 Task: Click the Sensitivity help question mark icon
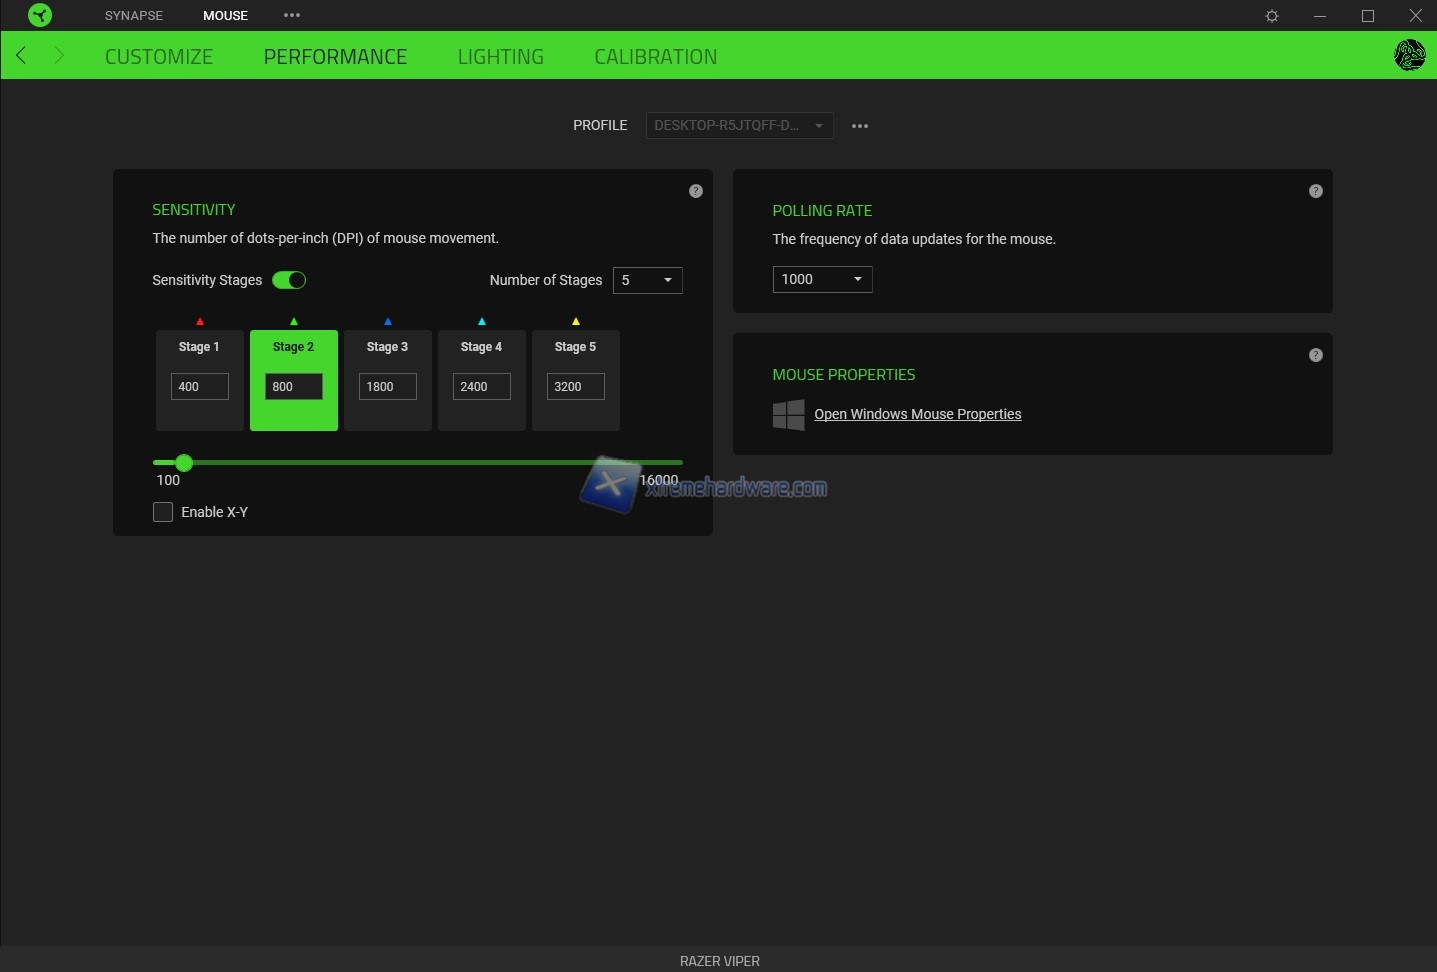click(696, 191)
